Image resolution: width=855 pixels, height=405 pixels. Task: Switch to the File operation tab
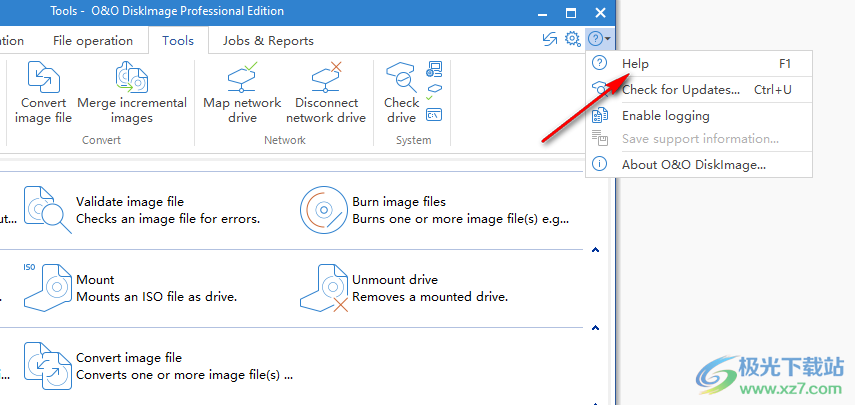point(93,41)
